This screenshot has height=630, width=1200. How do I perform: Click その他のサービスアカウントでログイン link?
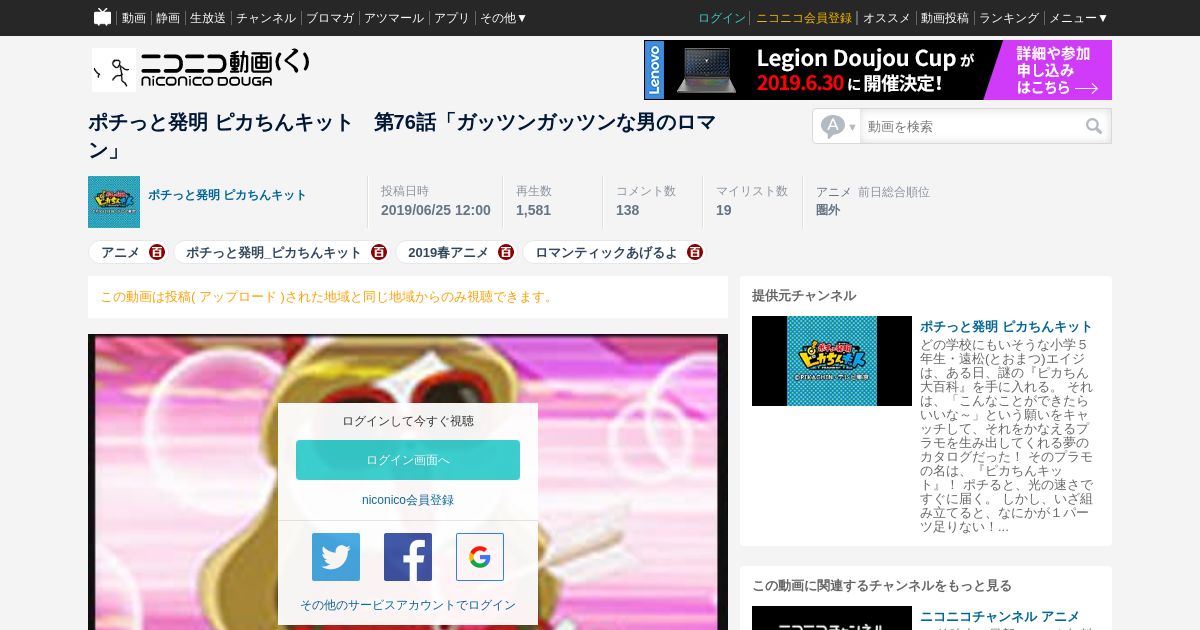[408, 605]
